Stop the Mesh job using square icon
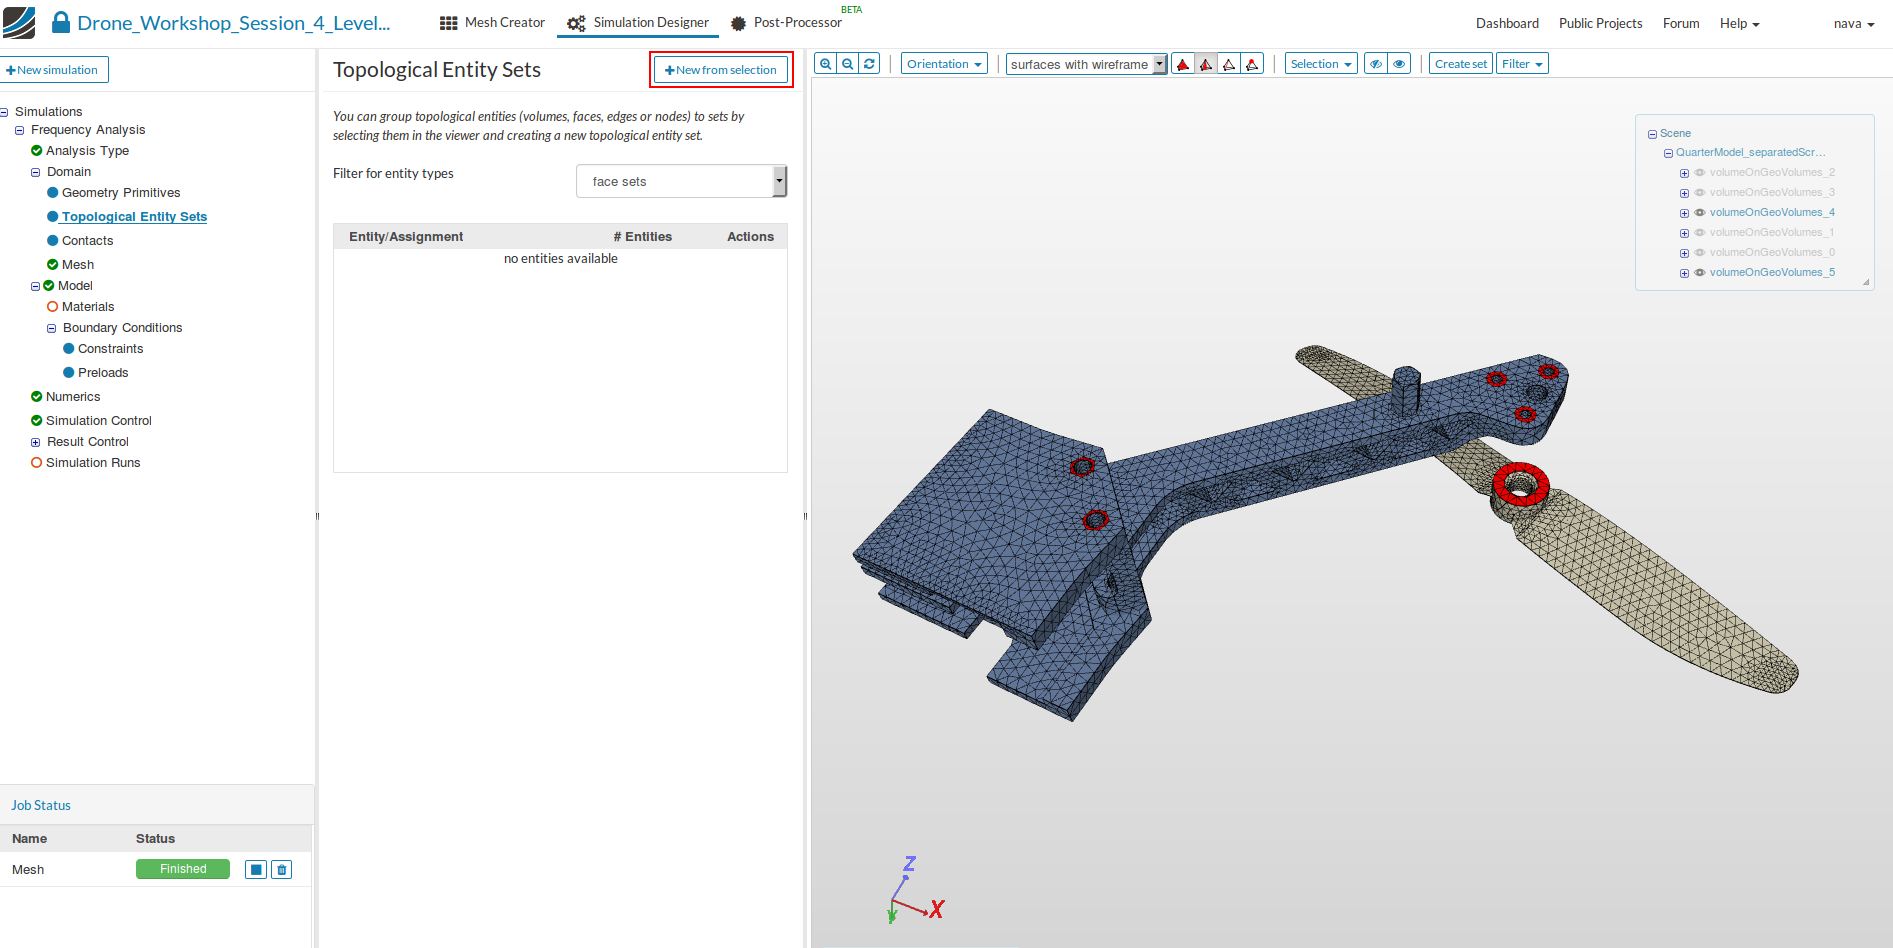This screenshot has width=1893, height=948. pyautogui.click(x=256, y=870)
